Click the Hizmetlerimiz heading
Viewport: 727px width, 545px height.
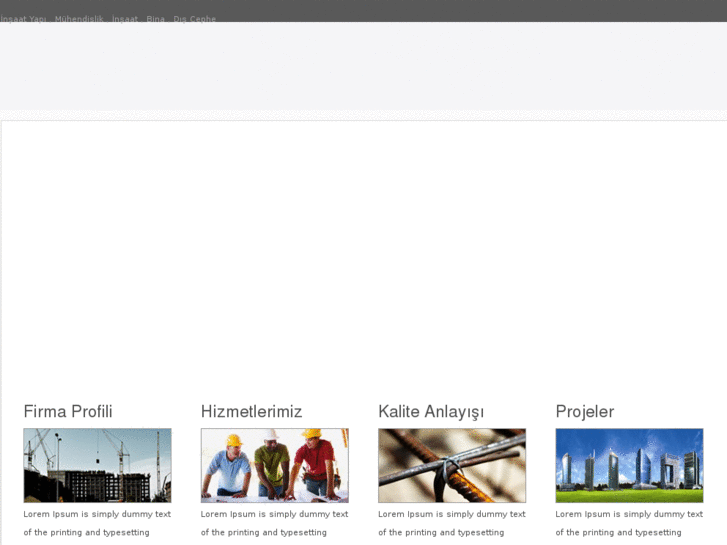click(251, 411)
